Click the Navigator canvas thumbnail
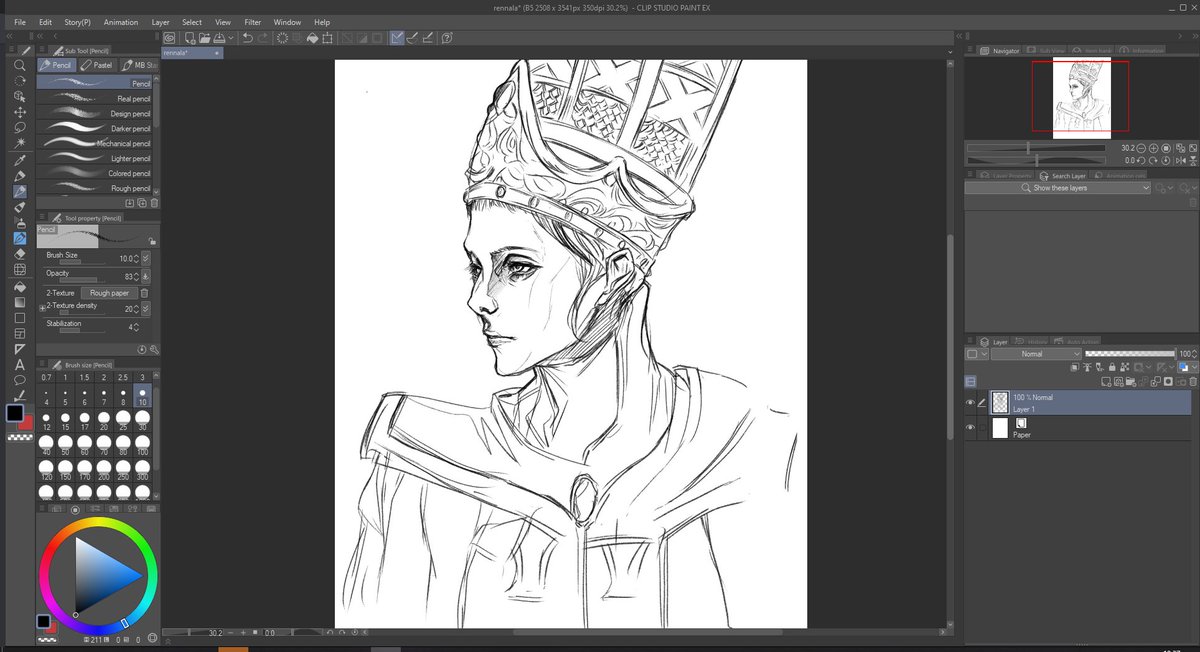Image resolution: width=1200 pixels, height=652 pixels. [1080, 97]
